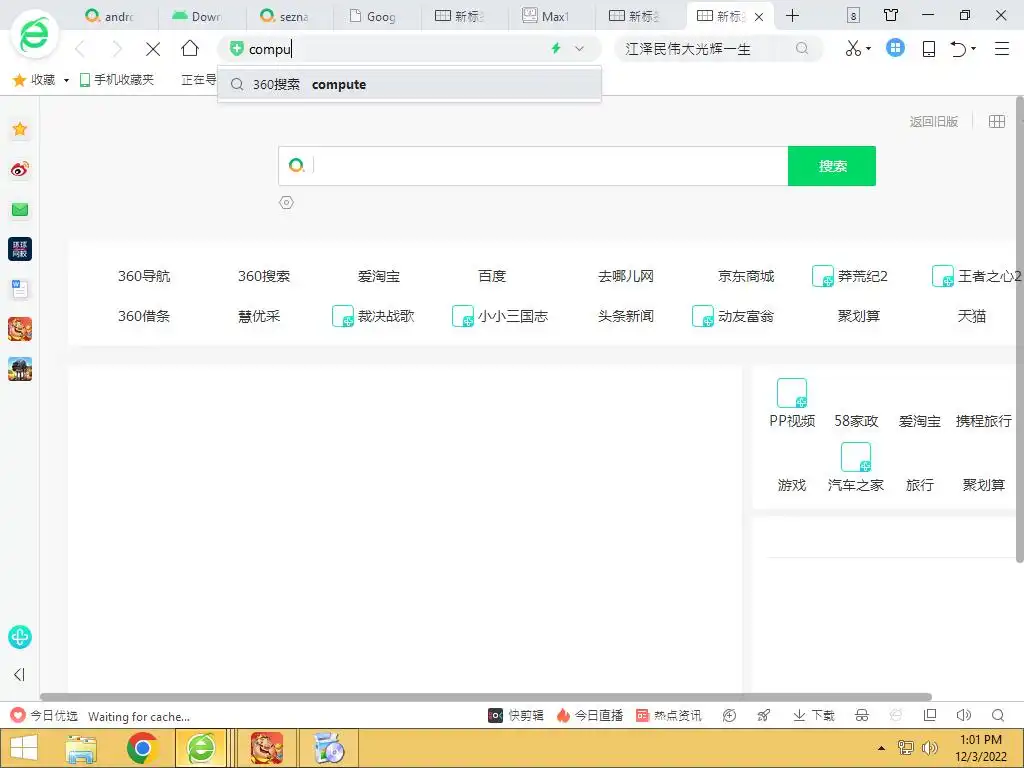Click the grid layout icon near 返回旧版
Screen dimensions: 1024x768
997,121
